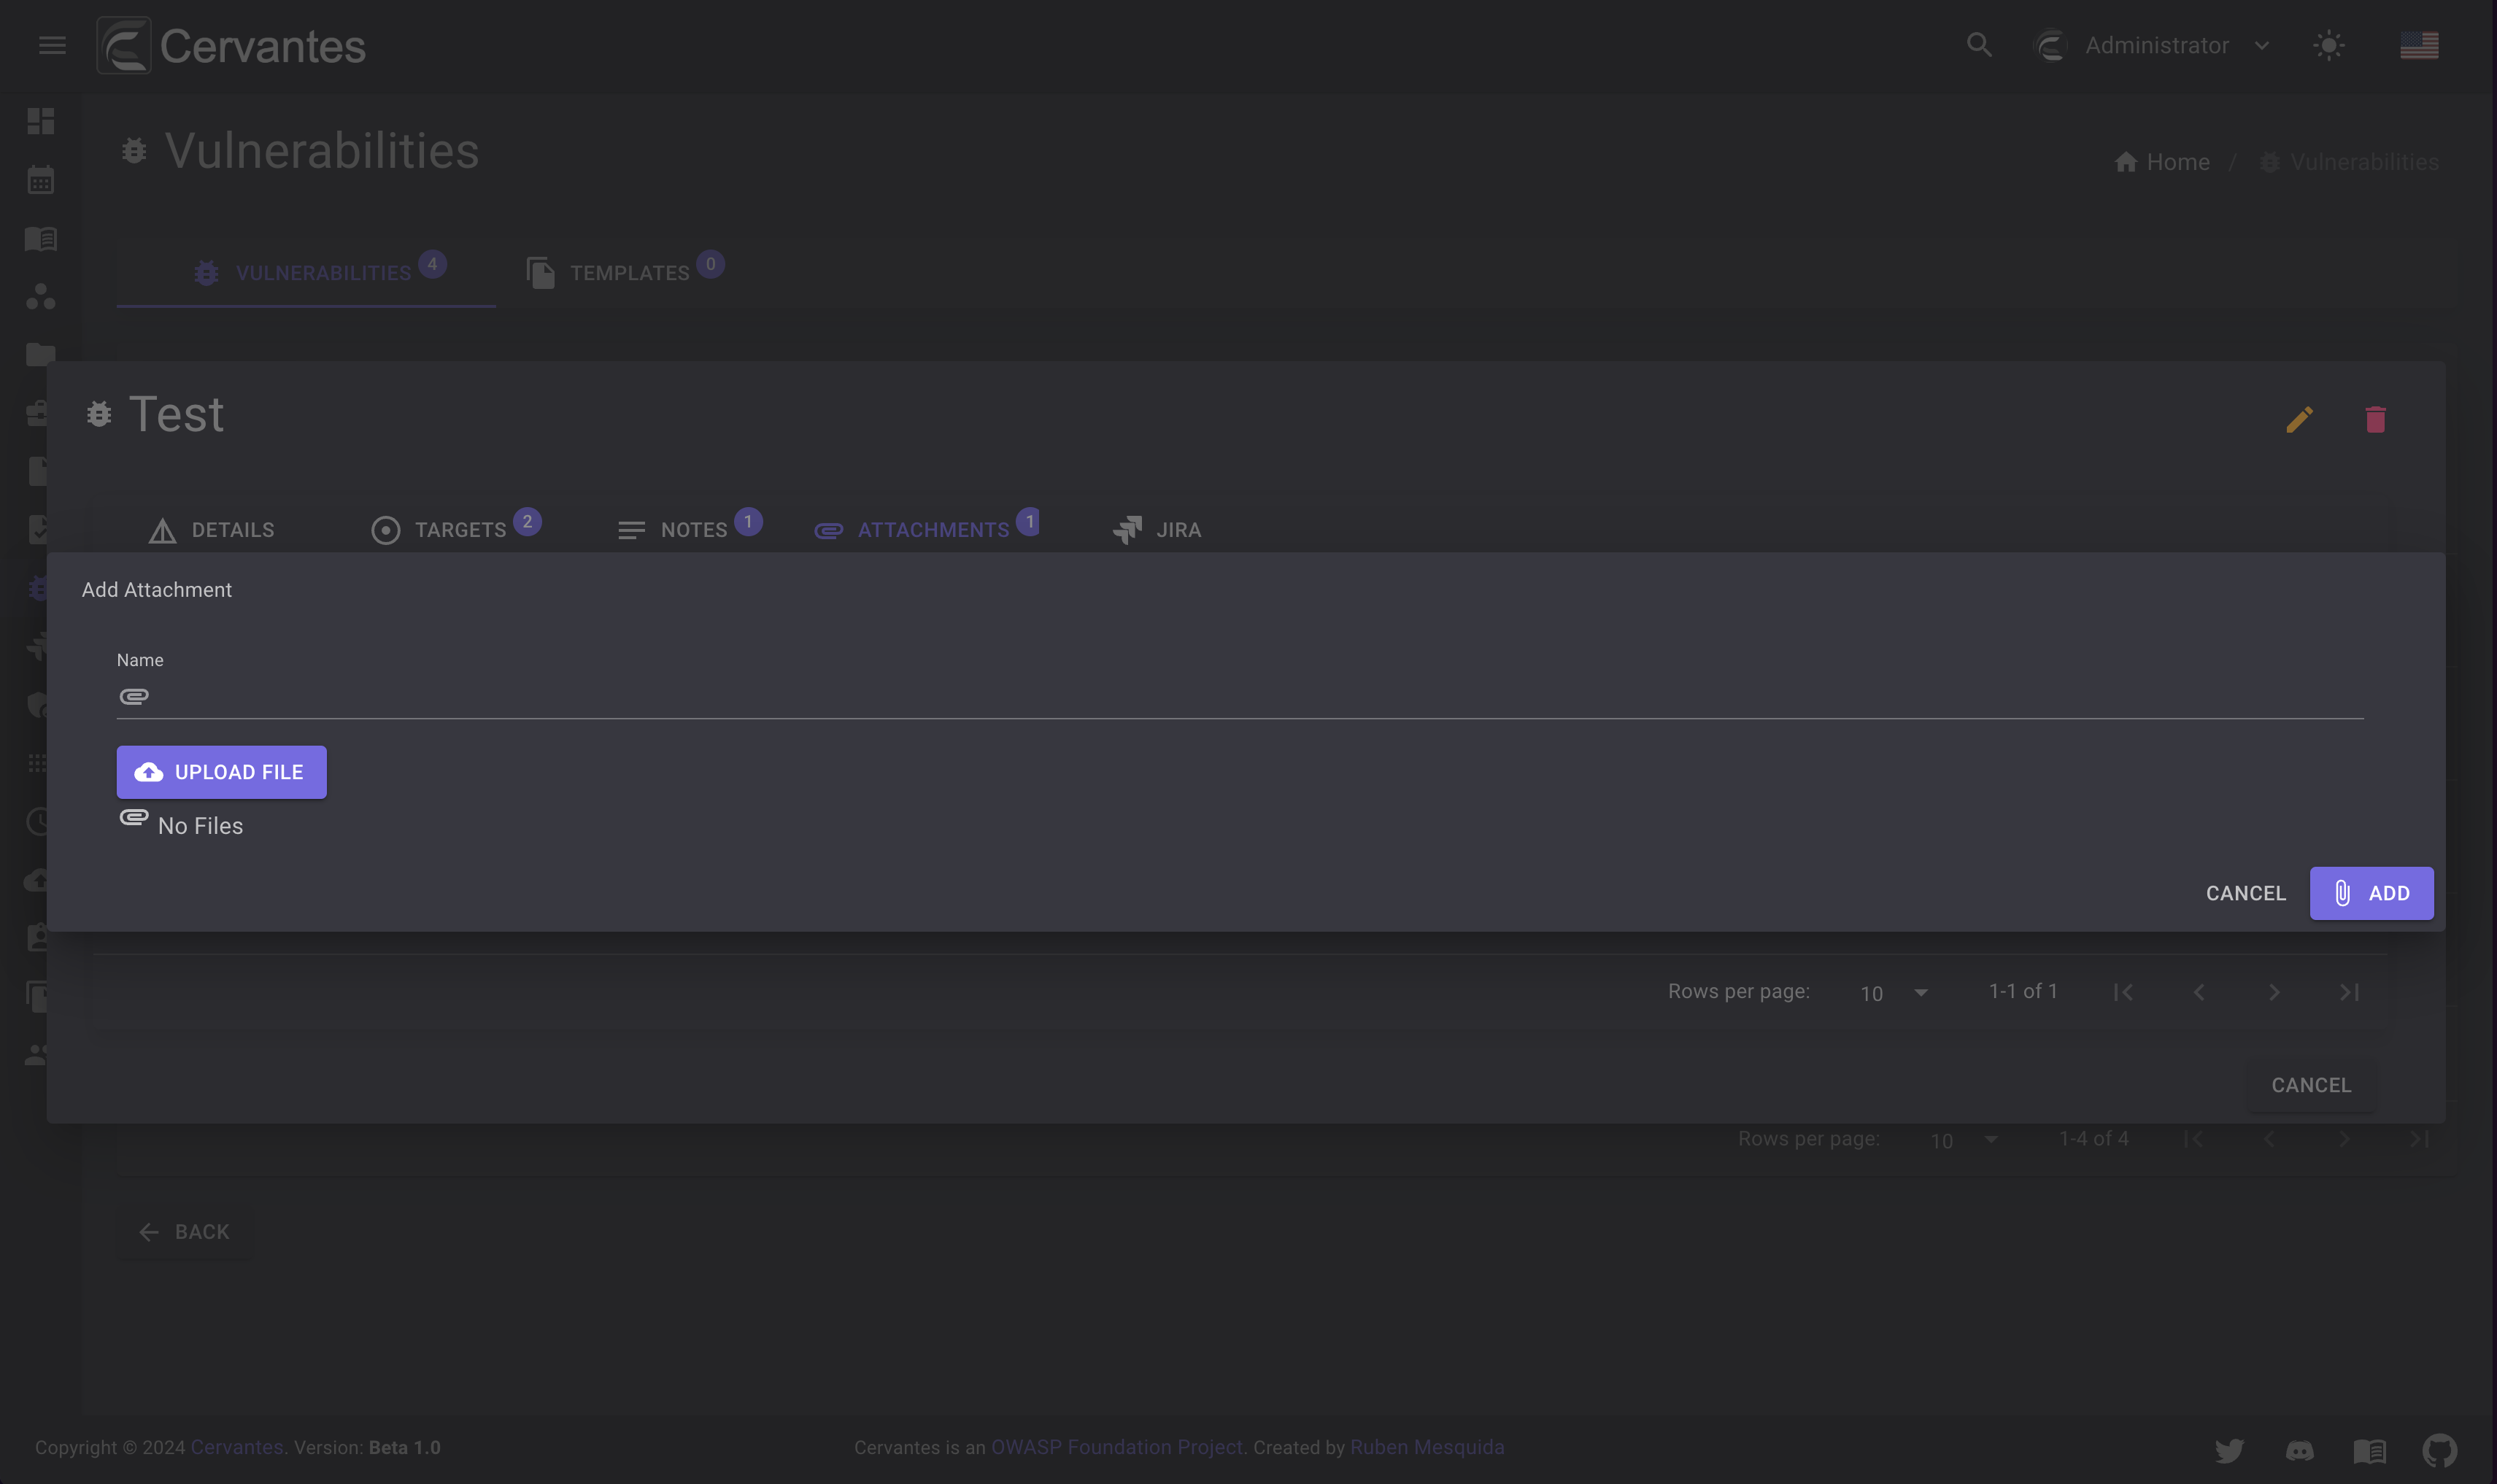Go to previous attachments page
This screenshot has height=1484, width=2497.
click(x=2199, y=992)
